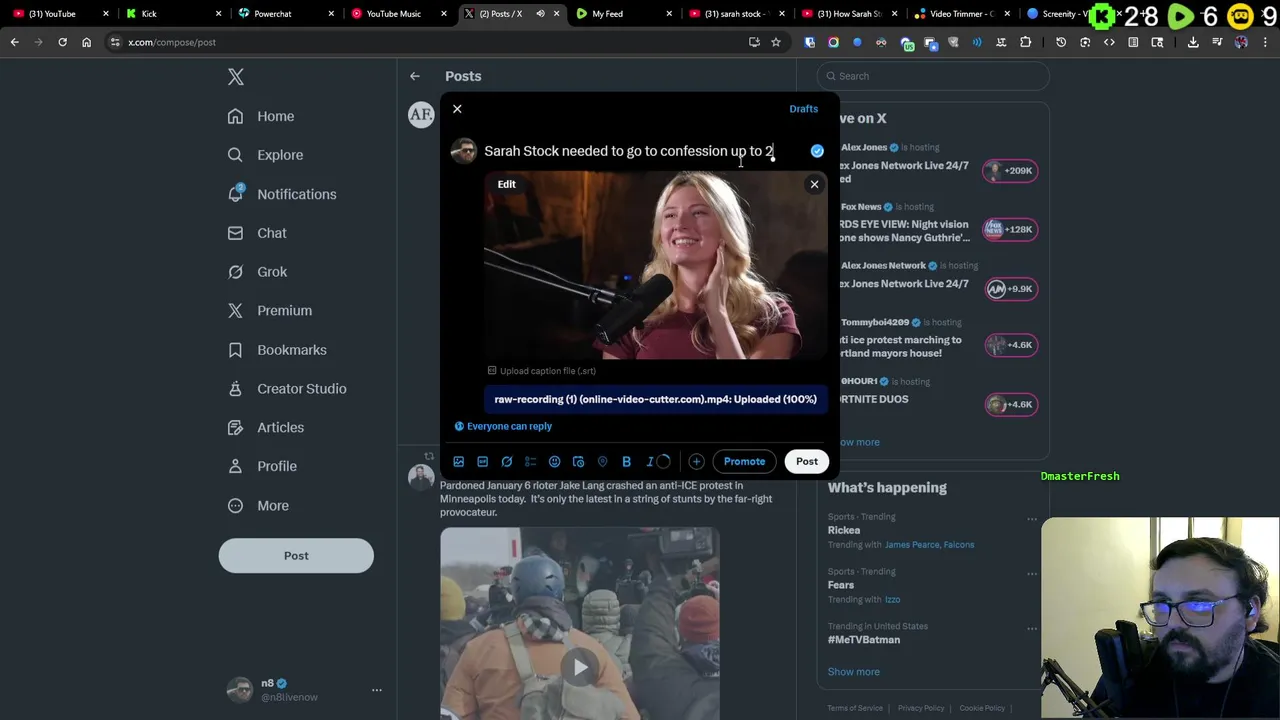
Task: Click the attached video thumbnail
Action: 656,265
